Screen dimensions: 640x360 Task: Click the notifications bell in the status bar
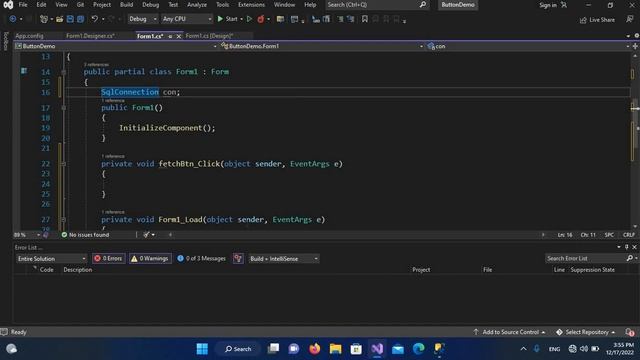pos(630,332)
